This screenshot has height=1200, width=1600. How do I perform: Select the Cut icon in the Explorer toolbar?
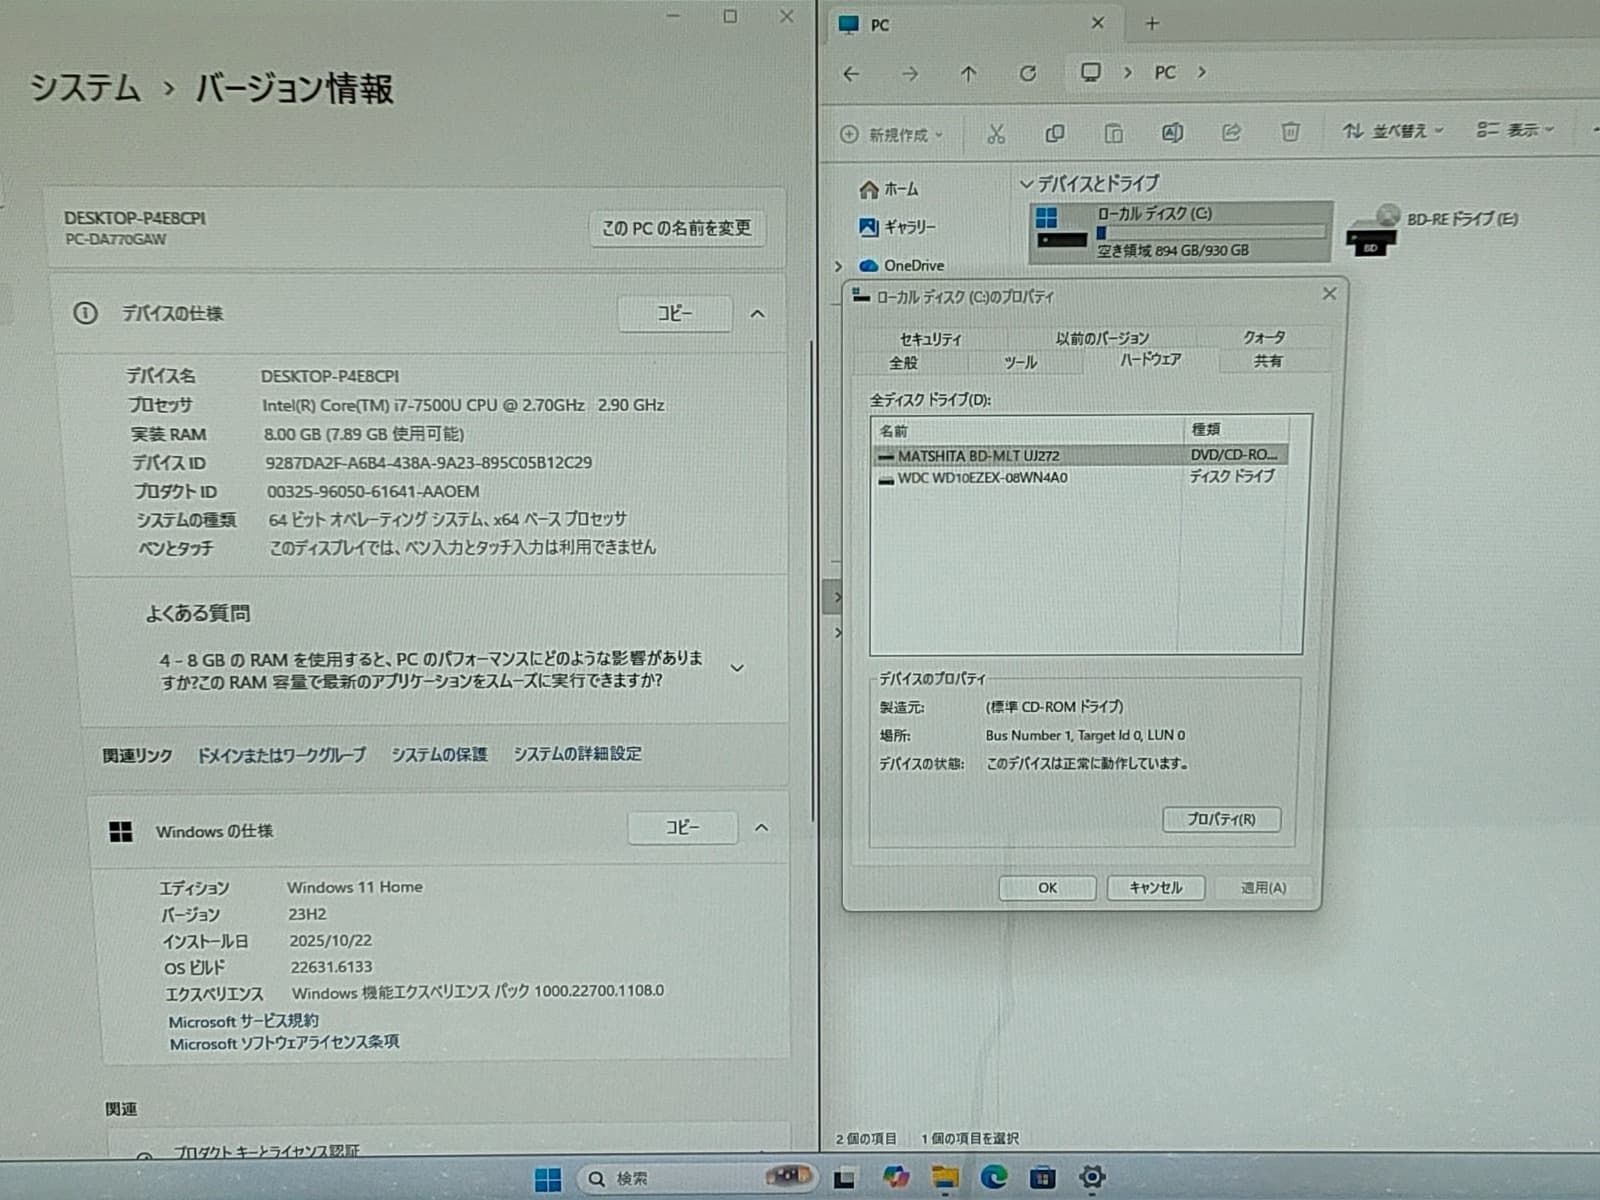pyautogui.click(x=995, y=133)
